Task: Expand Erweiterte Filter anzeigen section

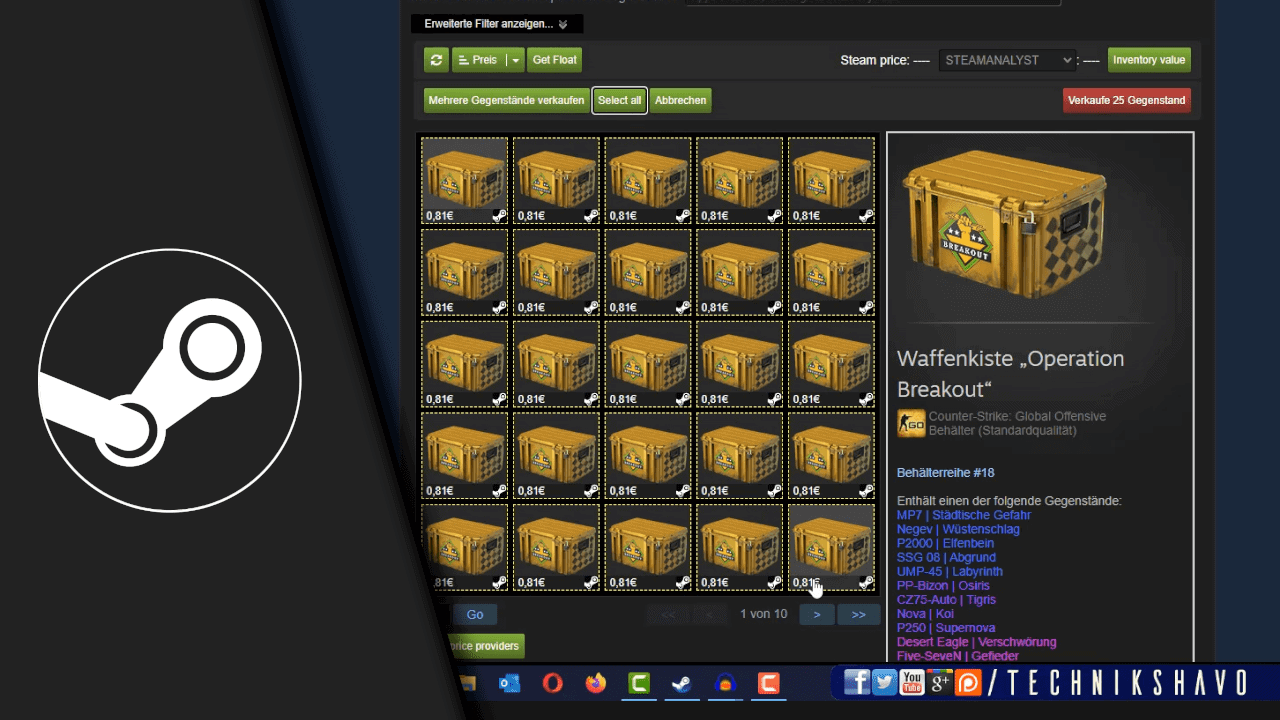Action: click(497, 23)
